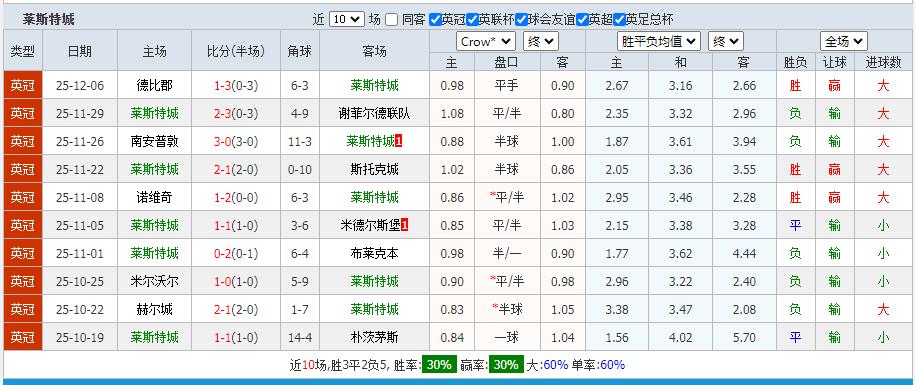Click the 进球数 column header
915x385 pixels.
(883, 62)
